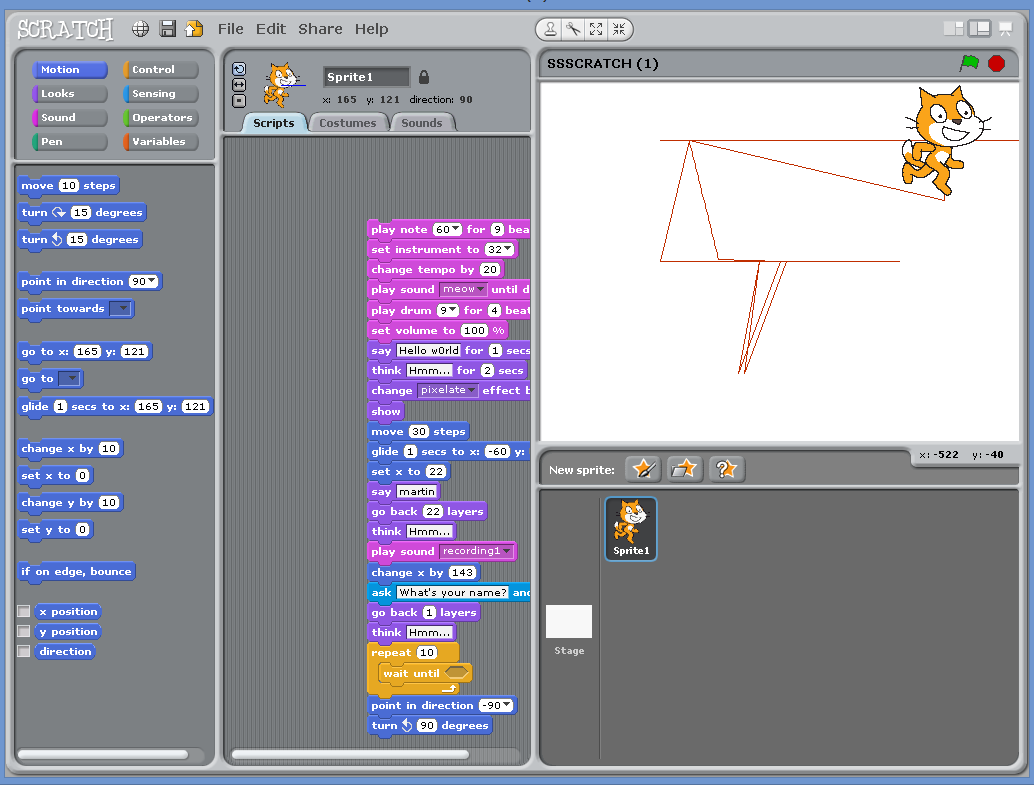This screenshot has height=785, width=1034.
Task: Select the duplicate stamp tool
Action: click(x=549, y=29)
